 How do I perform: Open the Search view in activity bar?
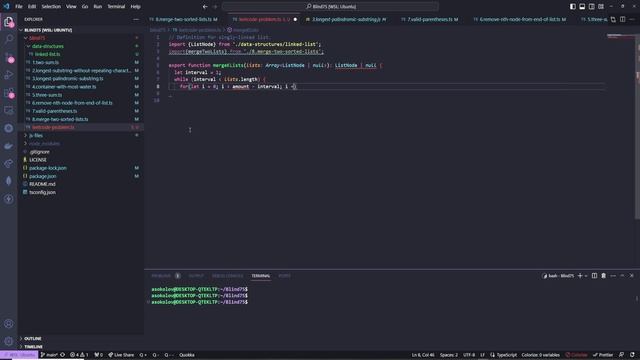(x=9, y=39)
